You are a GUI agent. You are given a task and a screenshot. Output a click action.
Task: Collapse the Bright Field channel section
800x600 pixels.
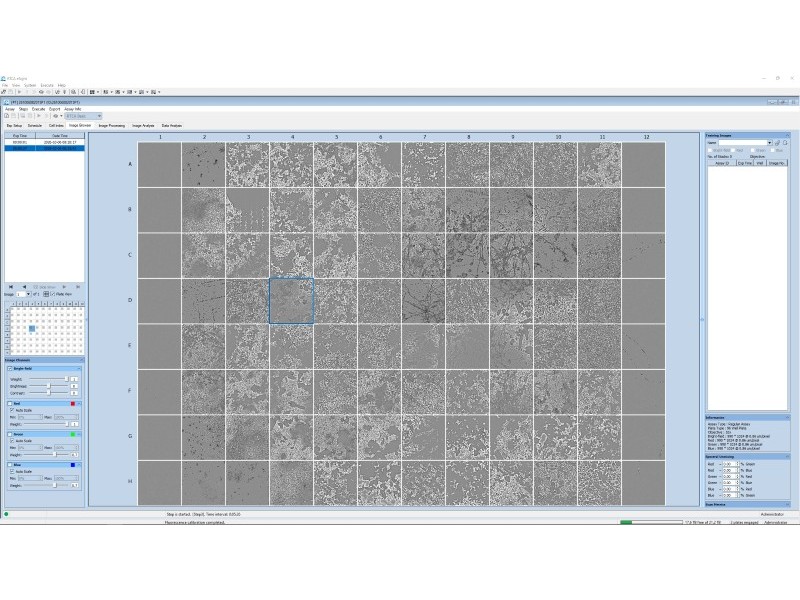(79, 368)
